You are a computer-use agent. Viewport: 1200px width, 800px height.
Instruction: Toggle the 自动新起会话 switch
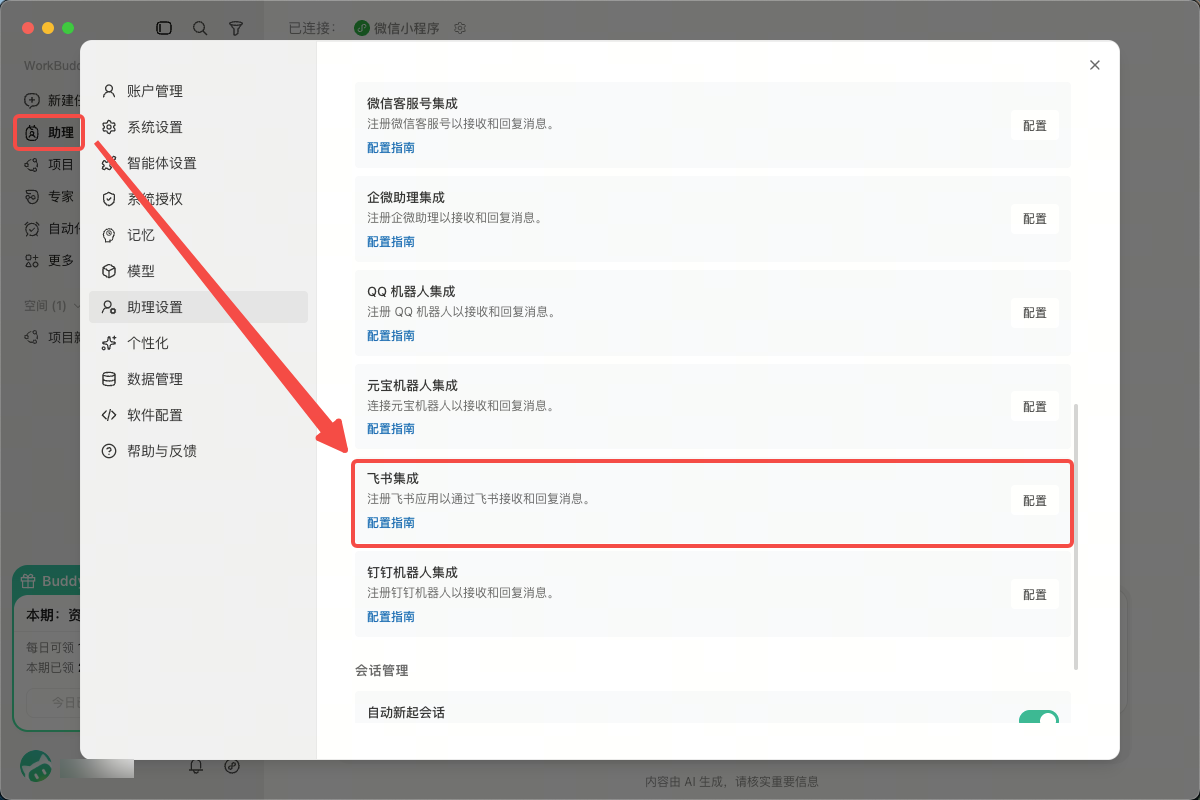[1038, 717]
